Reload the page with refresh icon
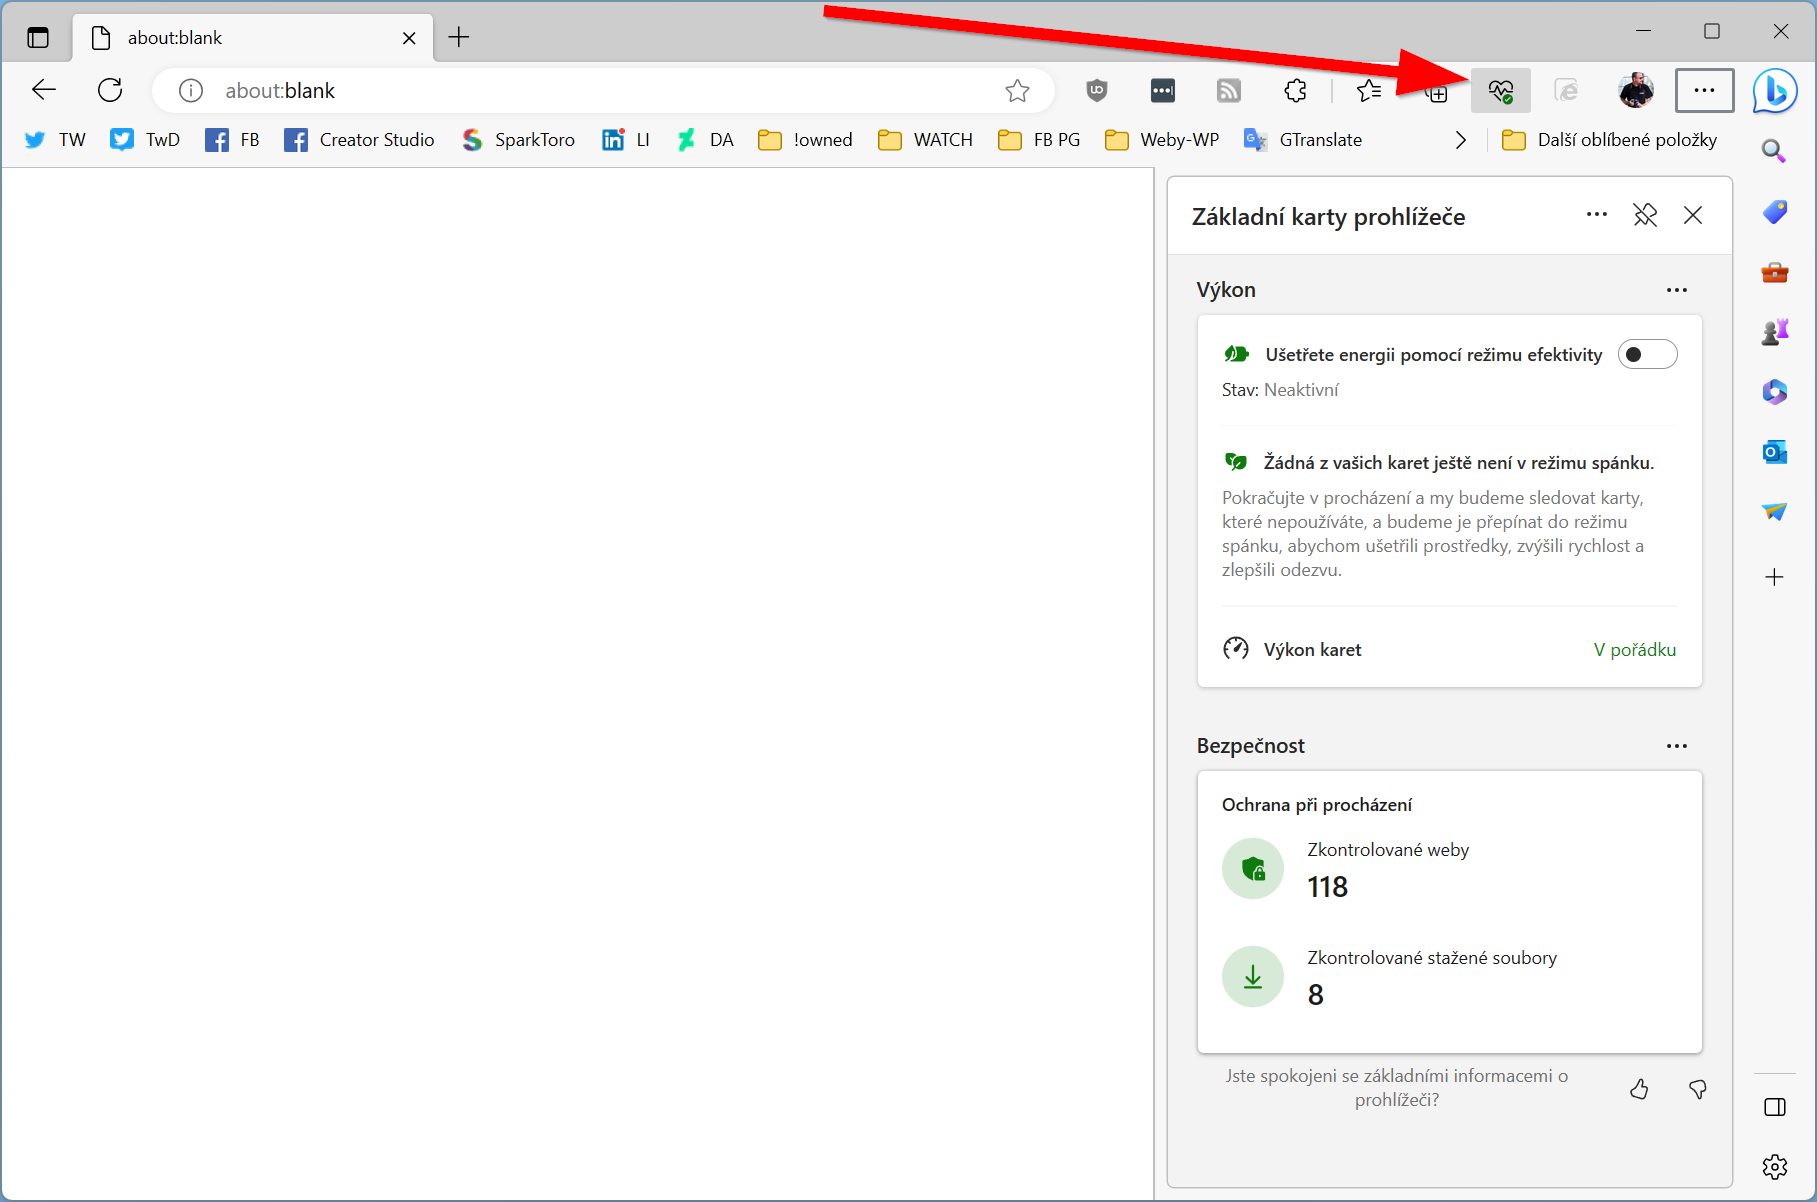1817x1202 pixels. click(x=110, y=90)
